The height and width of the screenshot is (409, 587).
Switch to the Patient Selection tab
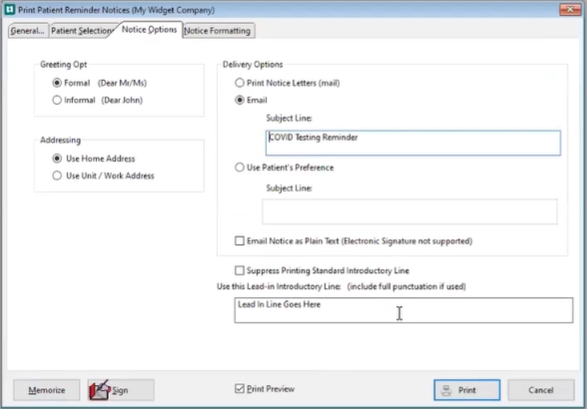click(82, 31)
